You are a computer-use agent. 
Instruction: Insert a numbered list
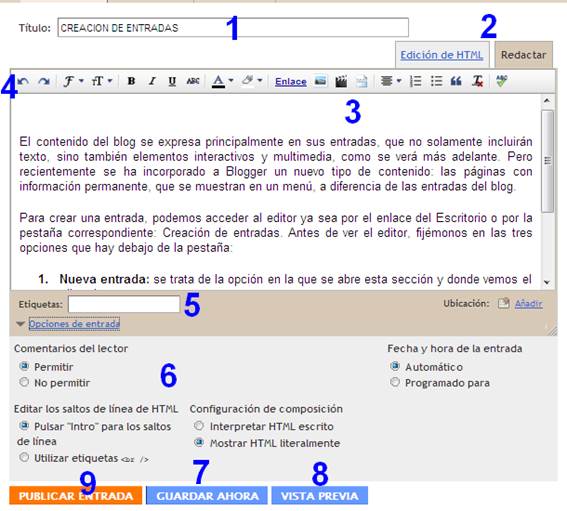click(x=415, y=81)
